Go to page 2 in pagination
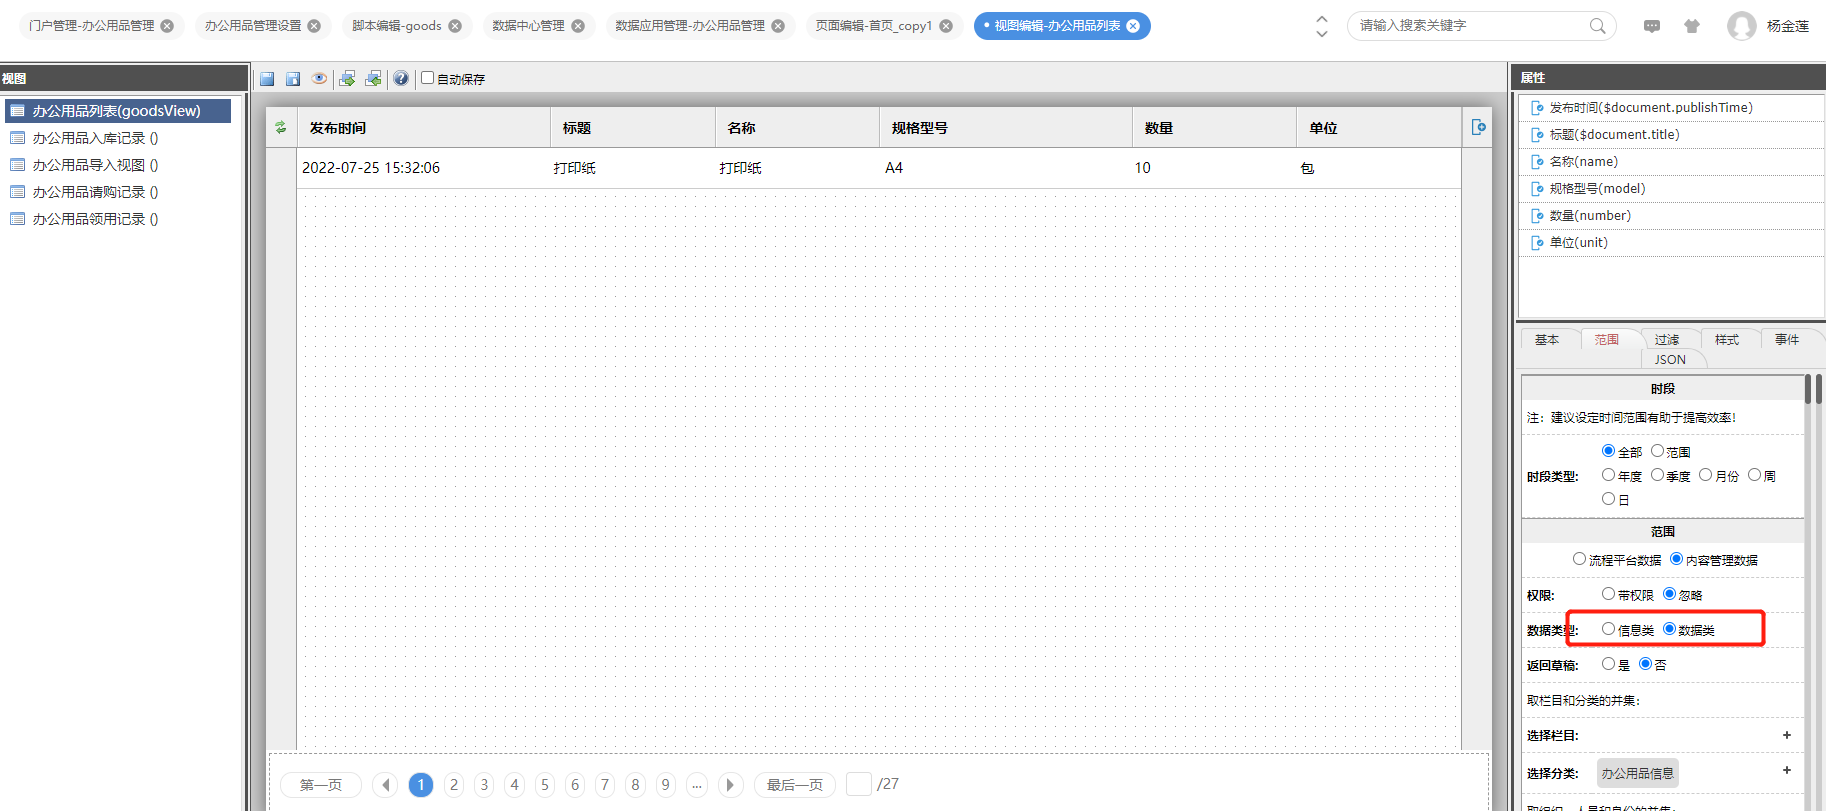The width and height of the screenshot is (1826, 811). click(x=454, y=785)
